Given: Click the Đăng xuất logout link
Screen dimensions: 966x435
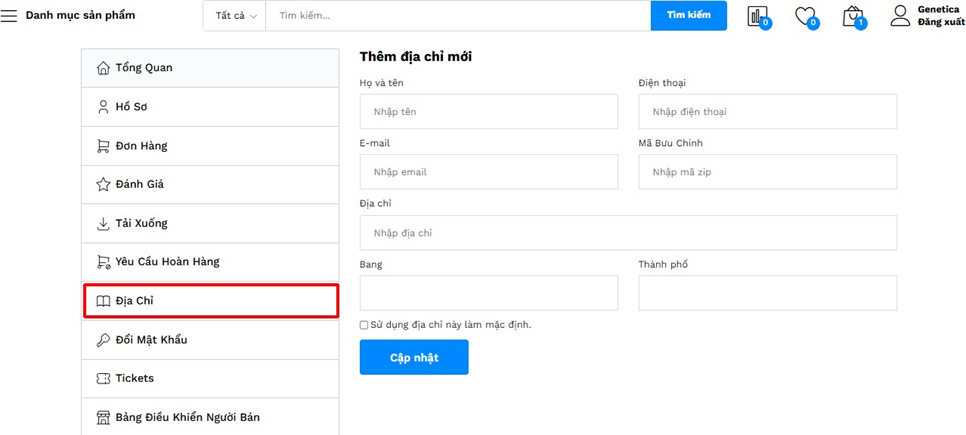Looking at the screenshot, I should (940, 22).
